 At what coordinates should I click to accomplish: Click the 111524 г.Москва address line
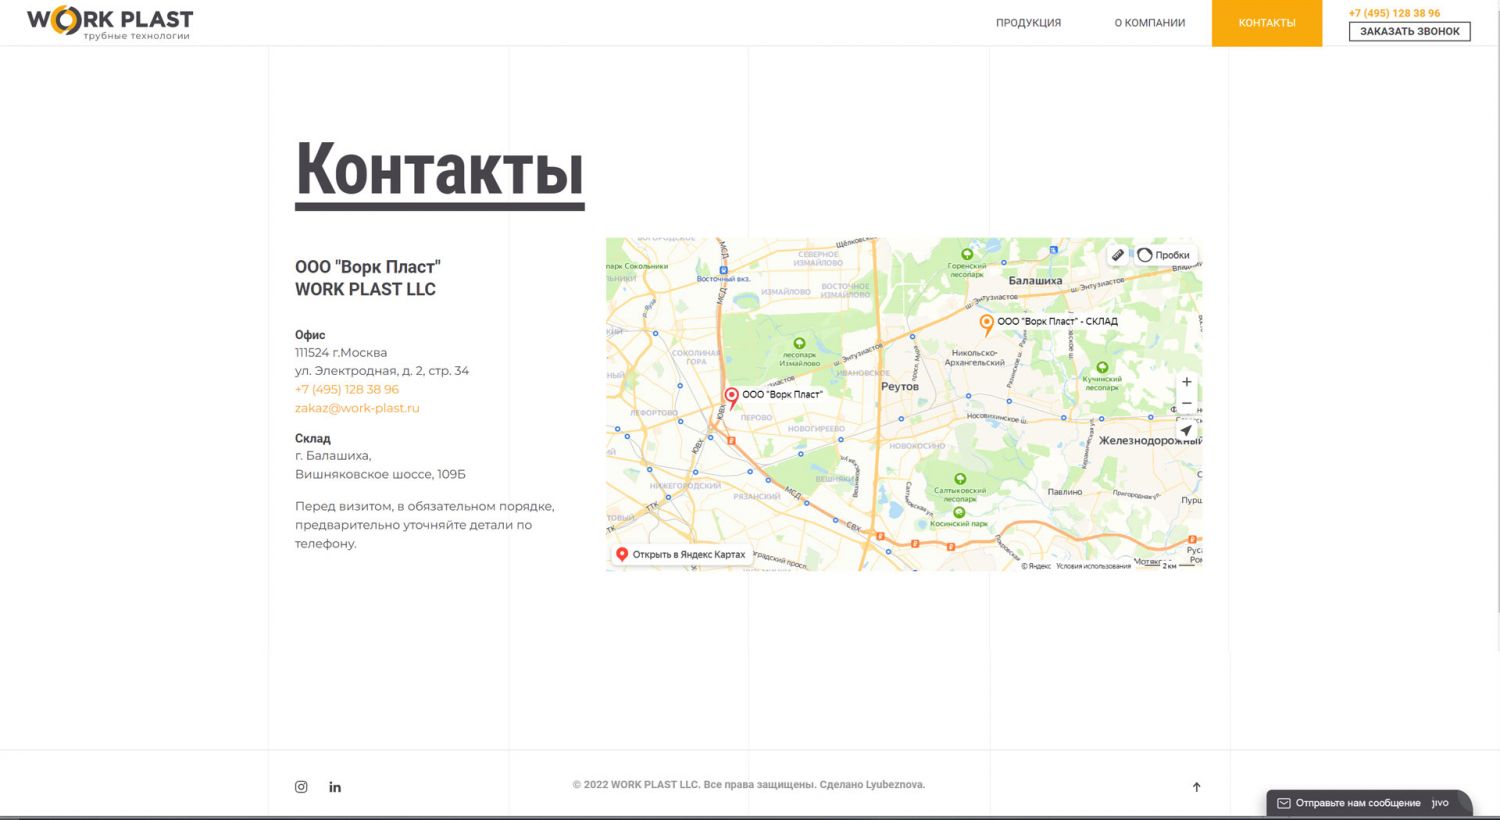[341, 353]
